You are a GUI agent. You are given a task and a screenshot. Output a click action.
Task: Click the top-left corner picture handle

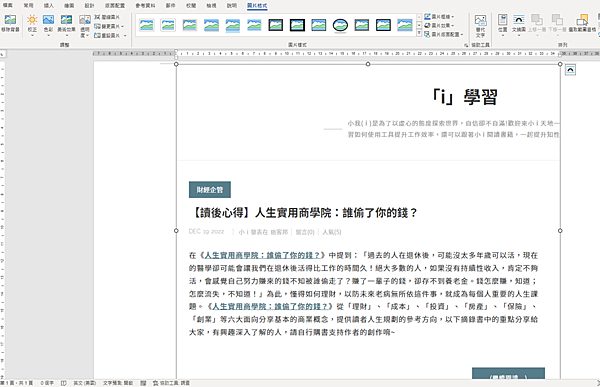click(176, 64)
